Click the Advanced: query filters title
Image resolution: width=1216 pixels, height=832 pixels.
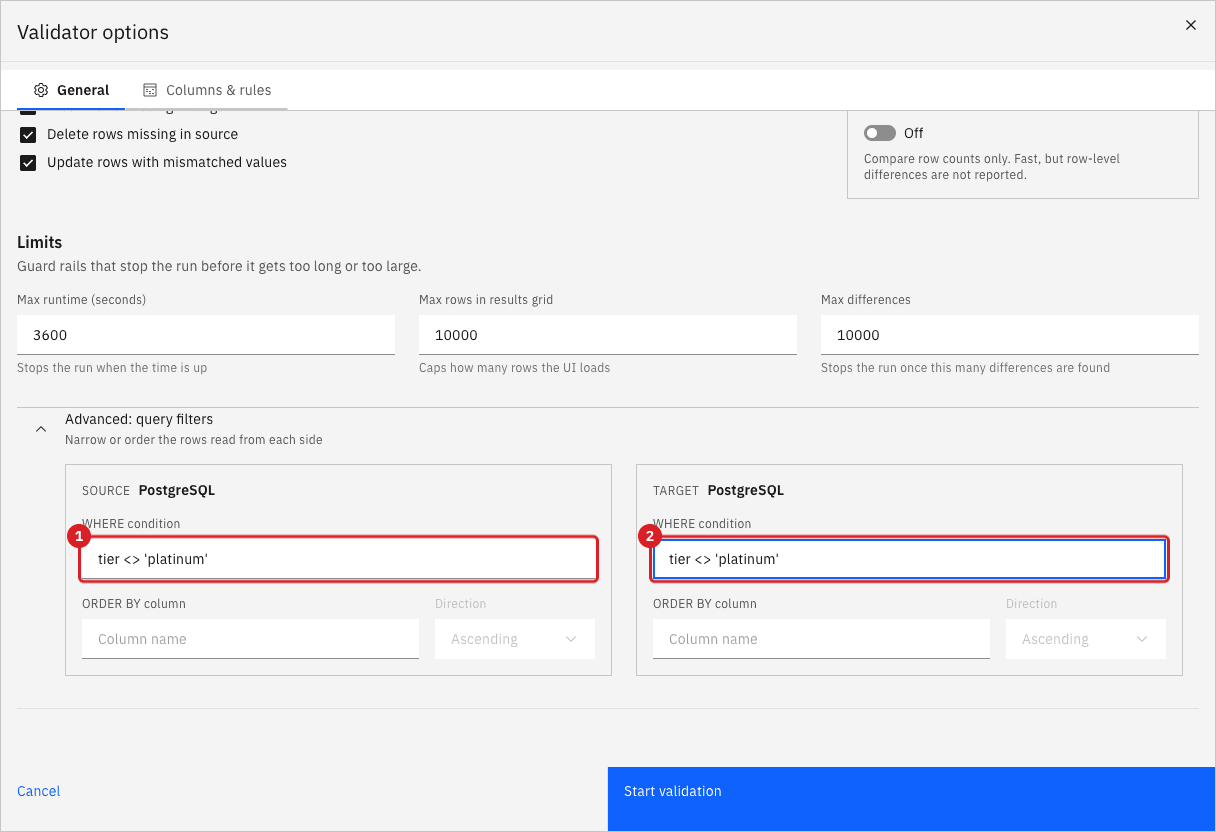tap(139, 420)
